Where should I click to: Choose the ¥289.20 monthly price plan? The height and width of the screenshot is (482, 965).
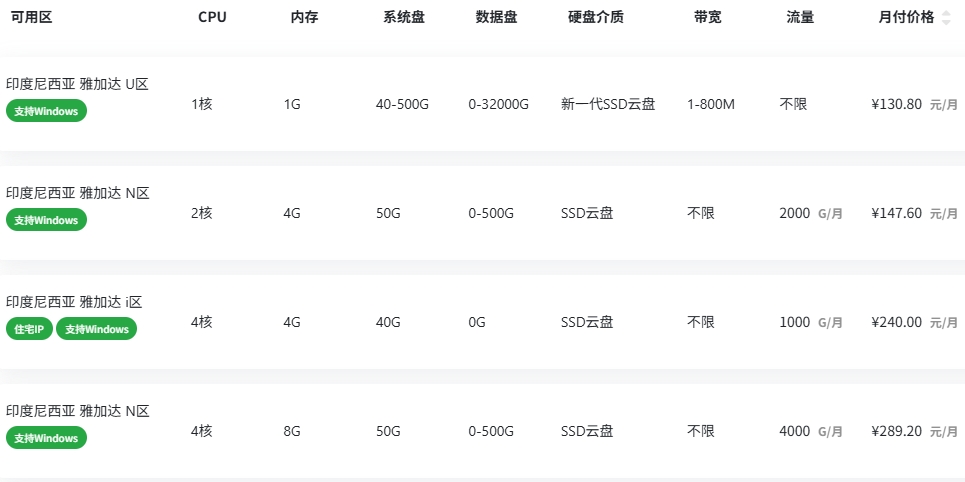(896, 431)
